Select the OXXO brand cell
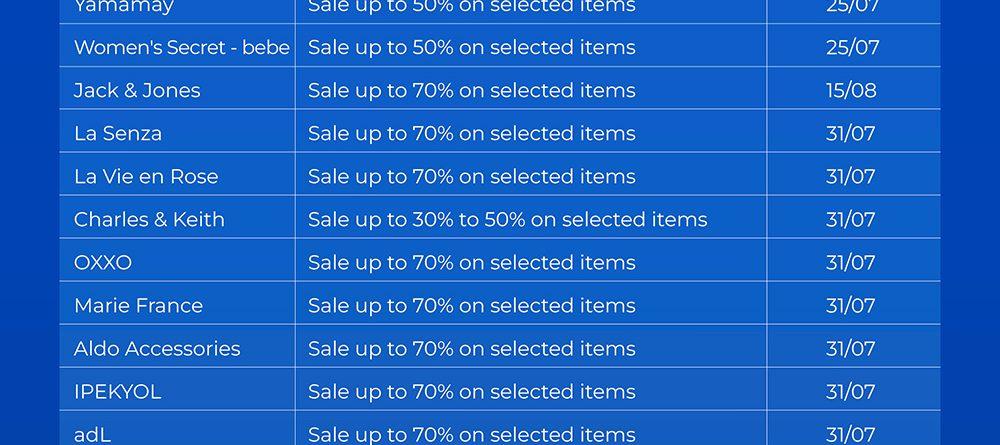This screenshot has width=1000, height=445. point(103,262)
